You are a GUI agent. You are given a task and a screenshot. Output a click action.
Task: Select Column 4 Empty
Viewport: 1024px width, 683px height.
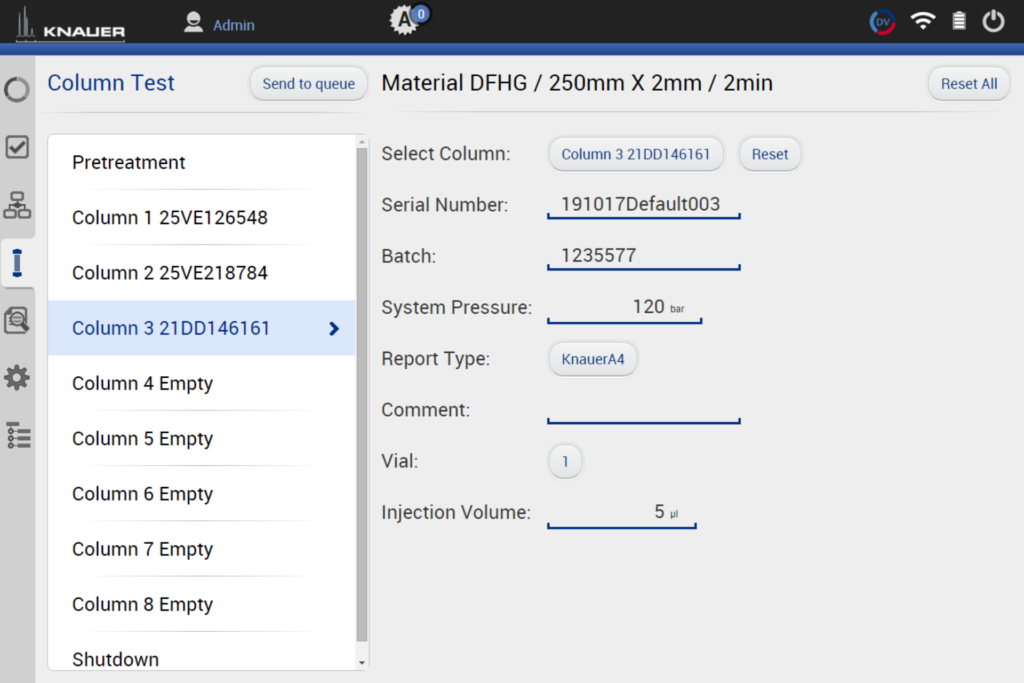point(202,383)
